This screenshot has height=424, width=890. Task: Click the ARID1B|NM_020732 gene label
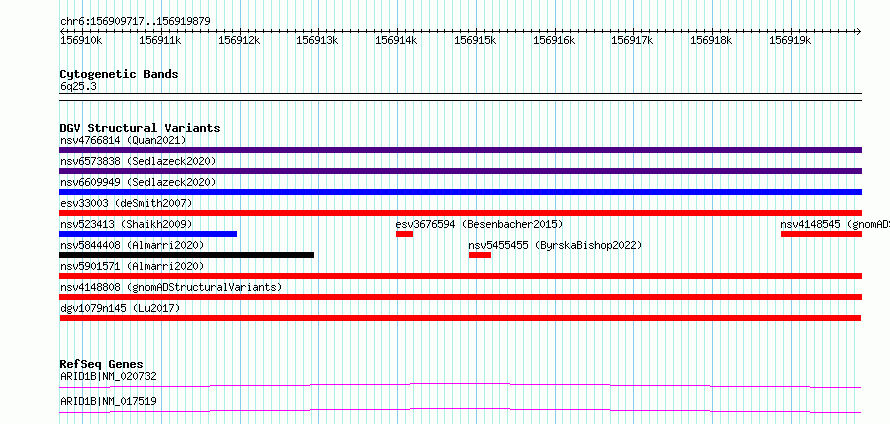tap(108, 376)
